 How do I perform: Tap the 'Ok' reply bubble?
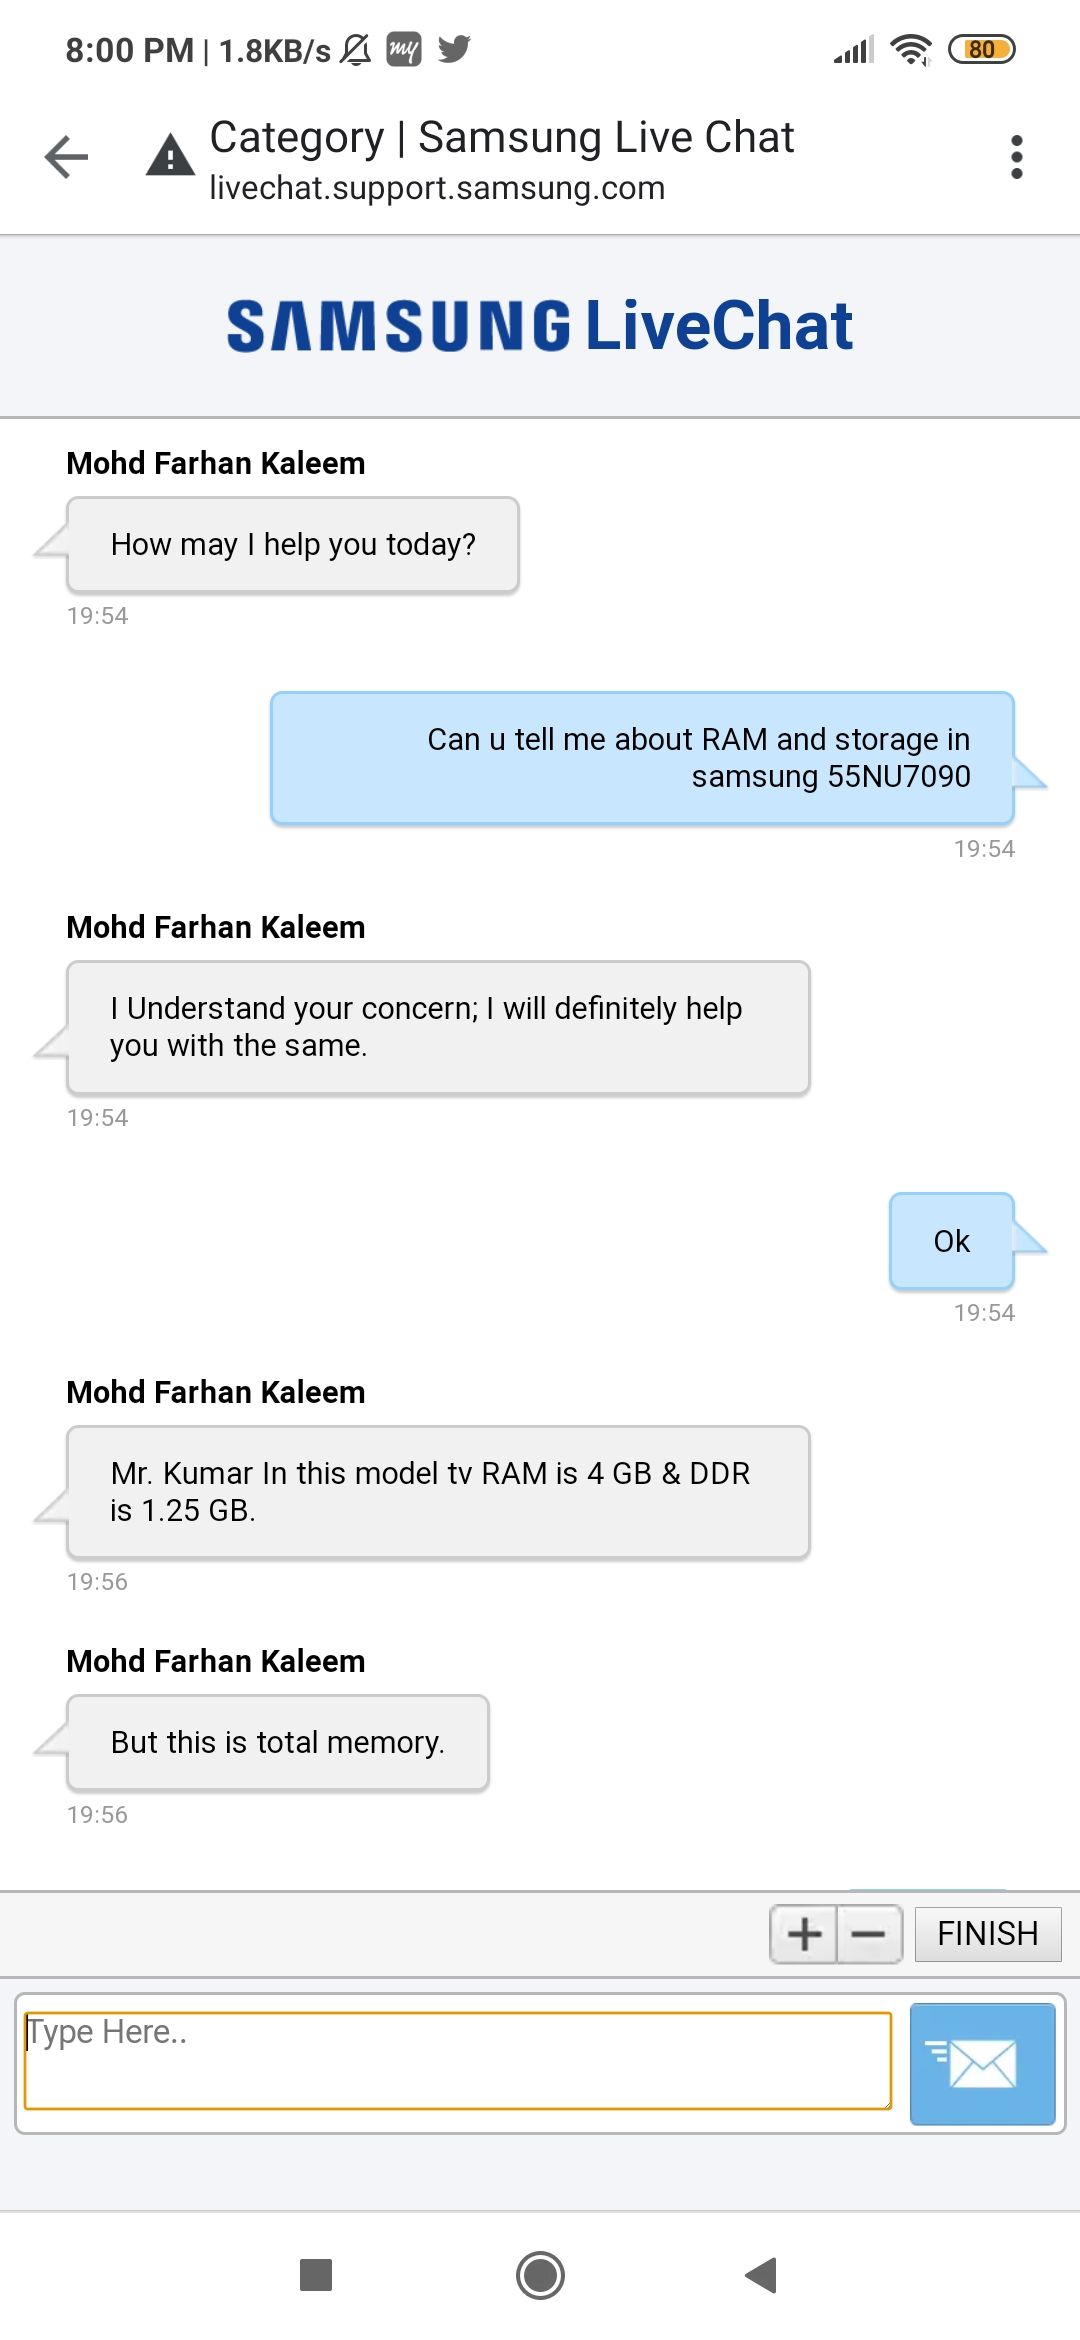951,1241
